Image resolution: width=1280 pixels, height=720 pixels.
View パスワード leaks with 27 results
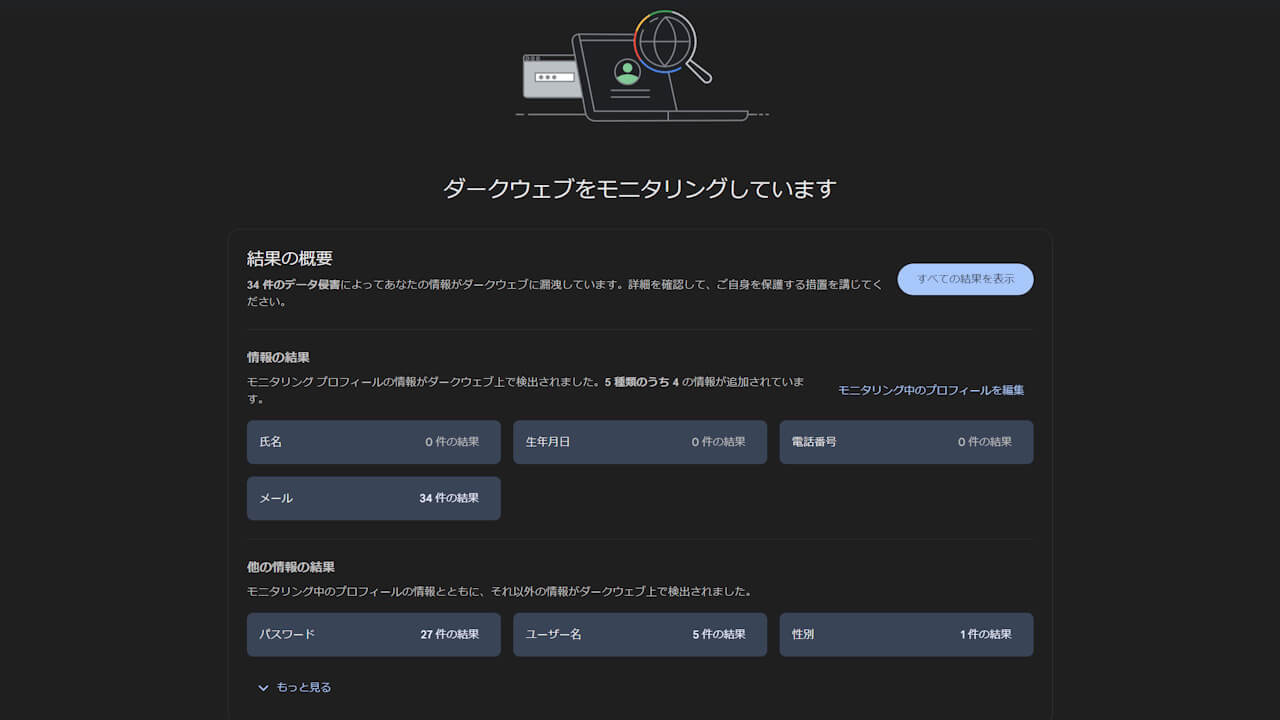coord(373,634)
